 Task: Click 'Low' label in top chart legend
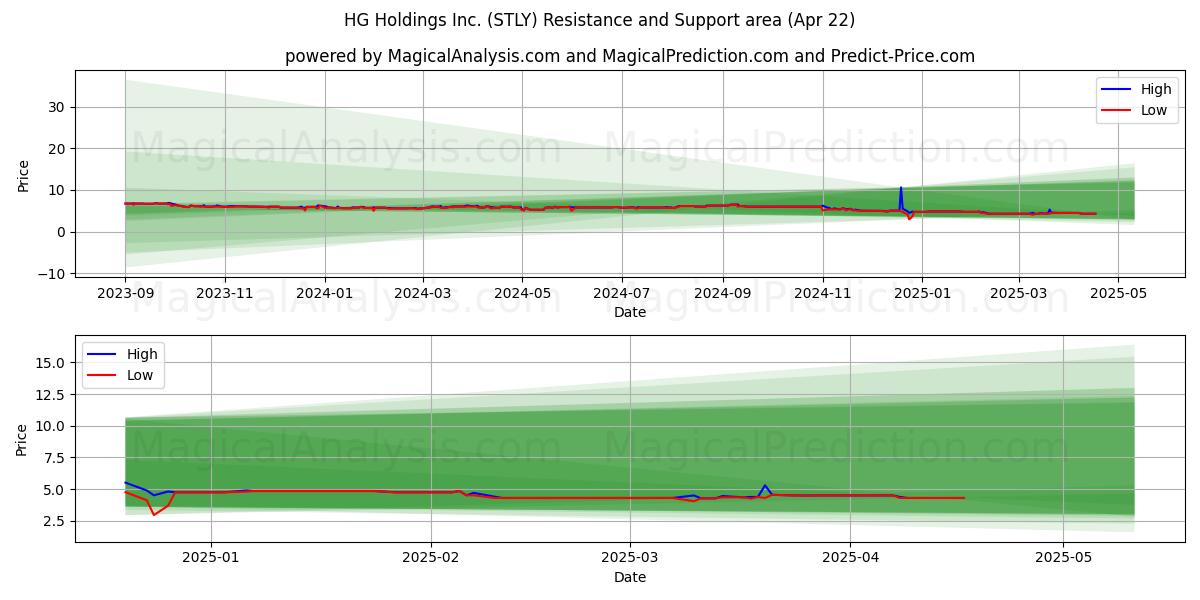(1155, 110)
